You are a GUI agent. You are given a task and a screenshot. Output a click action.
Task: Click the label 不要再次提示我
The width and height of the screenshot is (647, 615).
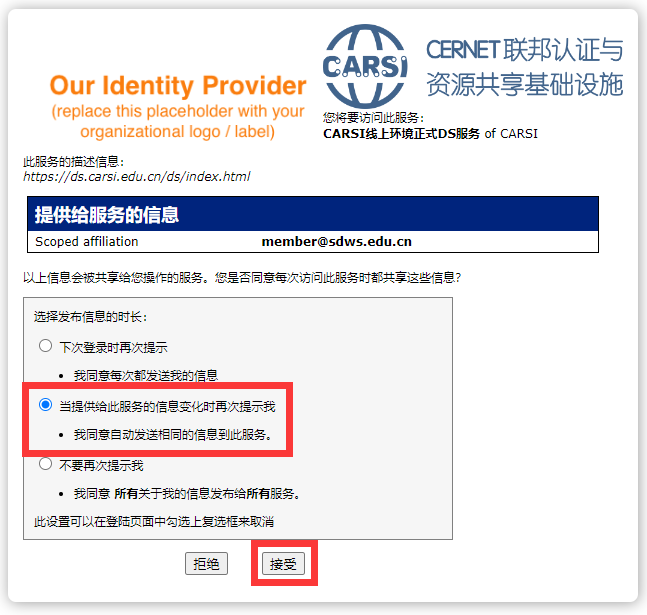tap(102, 466)
